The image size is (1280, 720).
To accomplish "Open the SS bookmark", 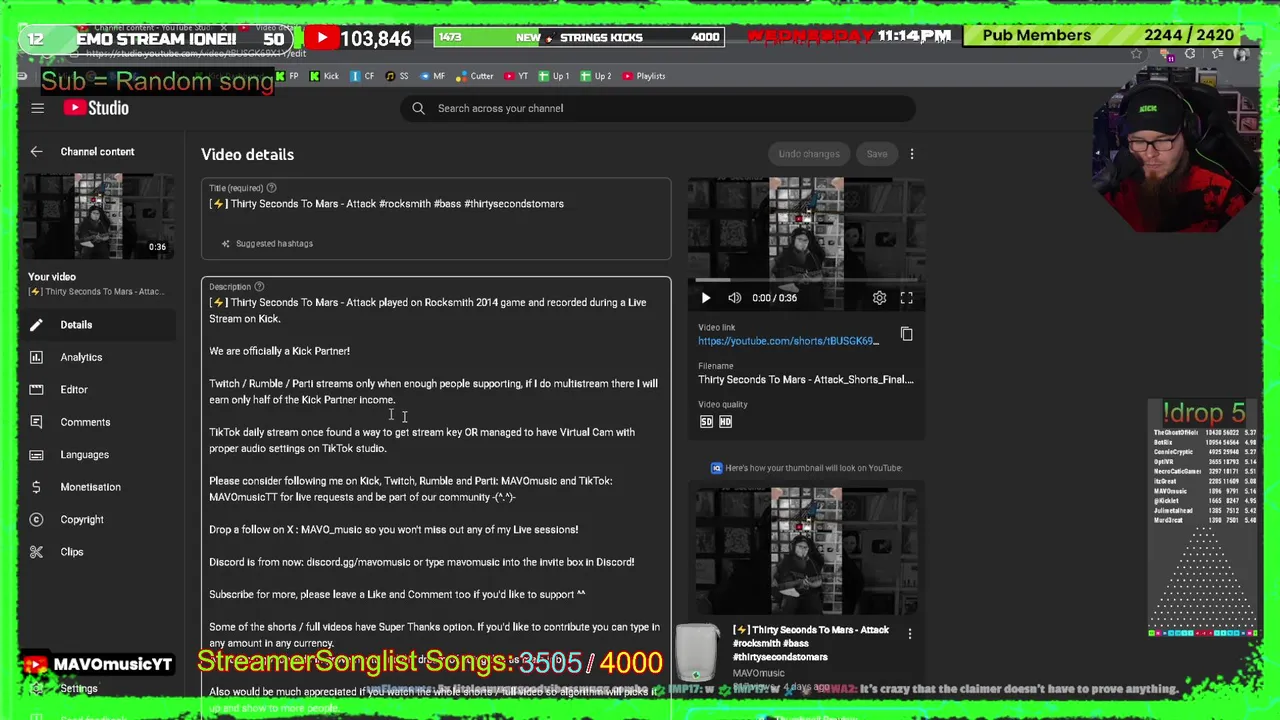I will (397, 76).
